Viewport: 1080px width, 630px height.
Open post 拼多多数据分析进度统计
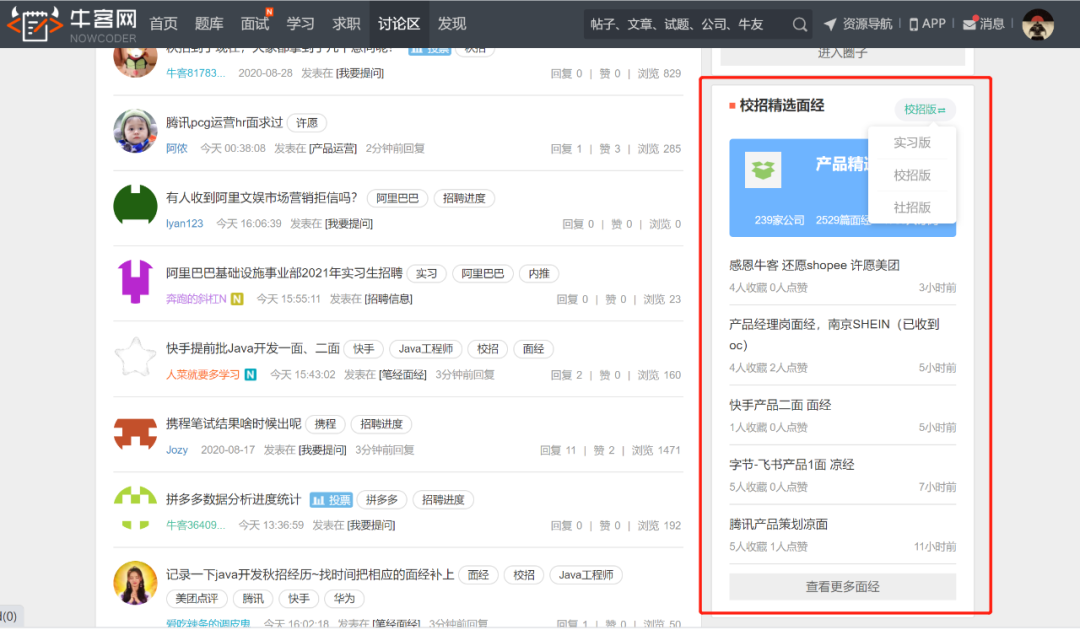(x=233, y=499)
